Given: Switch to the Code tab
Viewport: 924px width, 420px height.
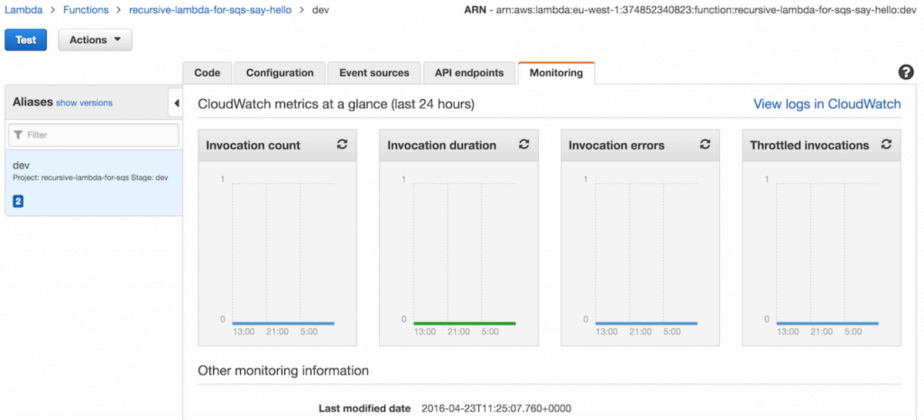Looking at the screenshot, I should pyautogui.click(x=207, y=73).
